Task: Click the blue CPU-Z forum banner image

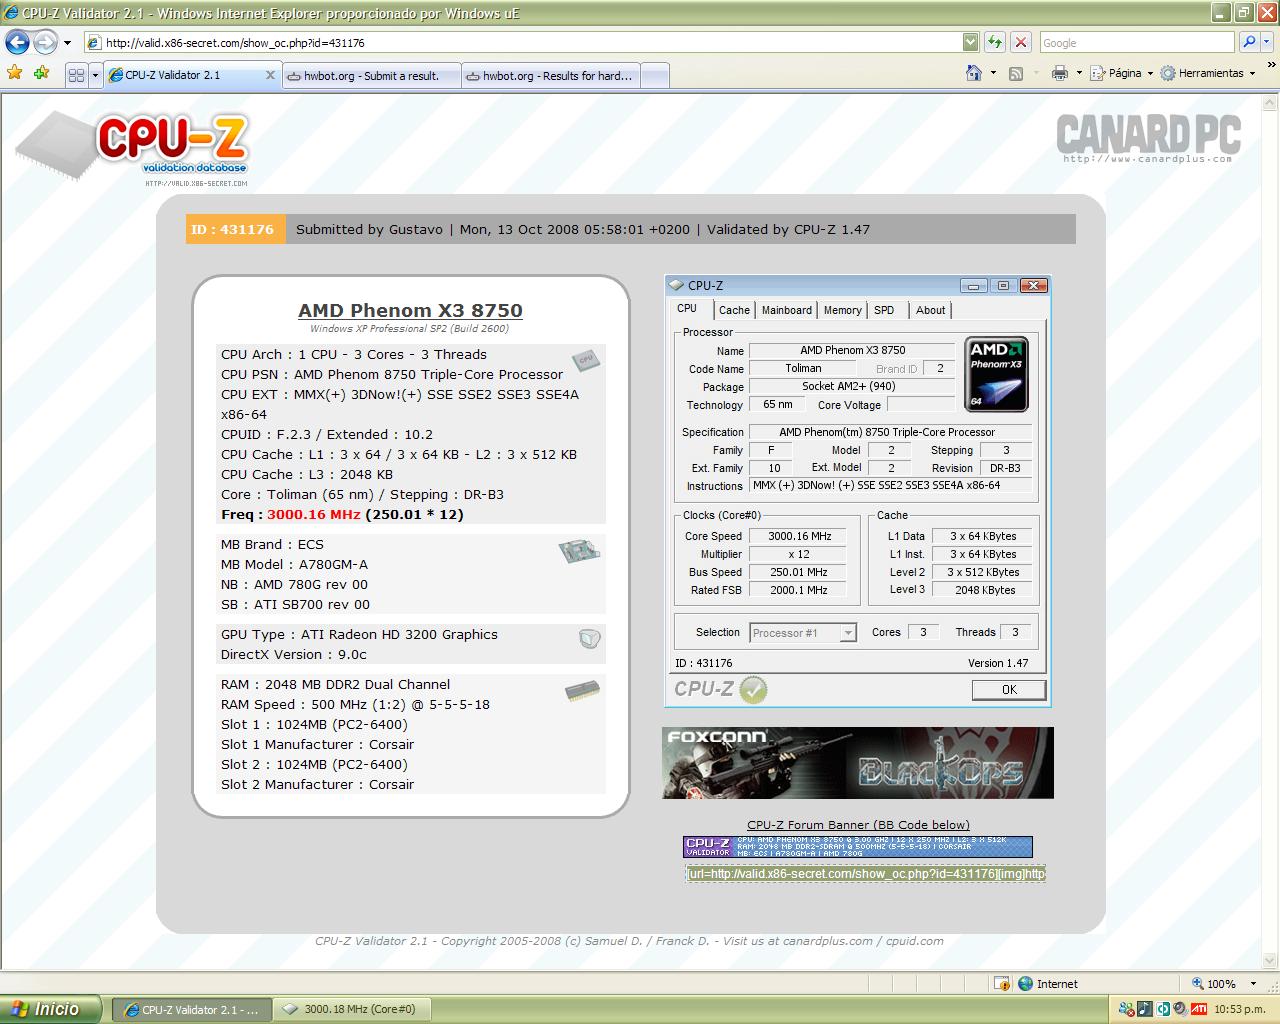Action: [857, 847]
